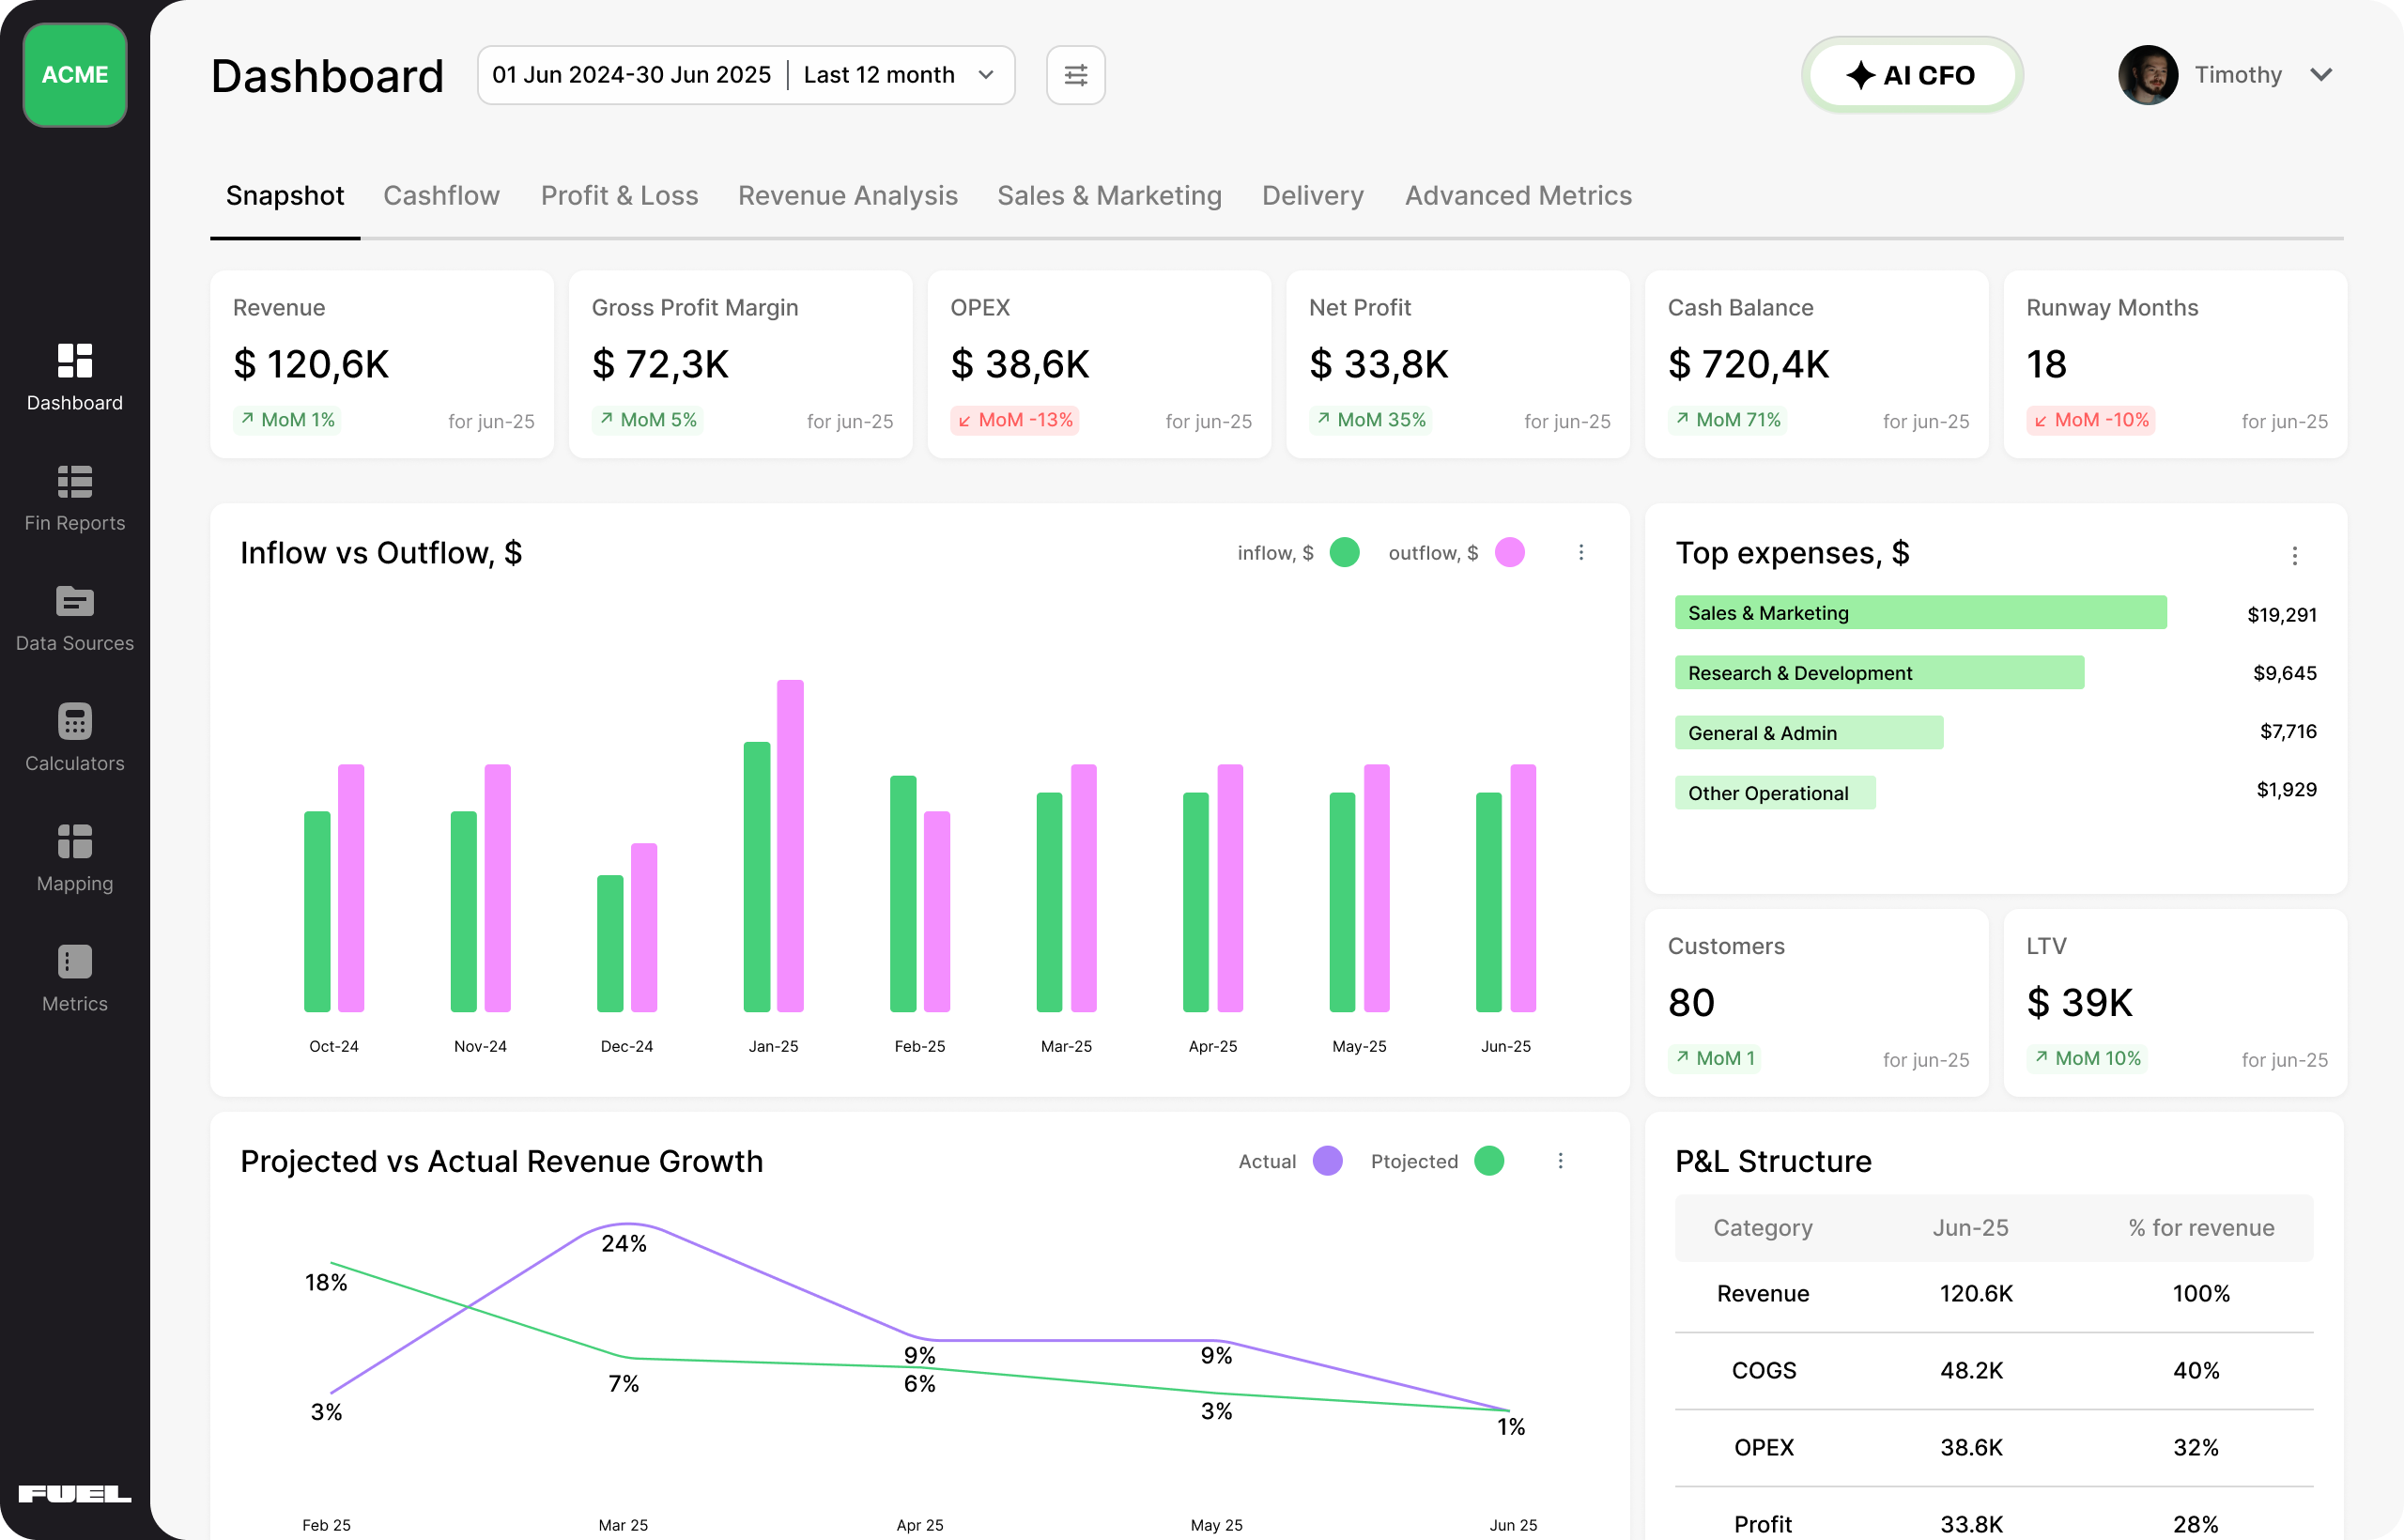Open Data Sources from the sidebar

(x=74, y=618)
